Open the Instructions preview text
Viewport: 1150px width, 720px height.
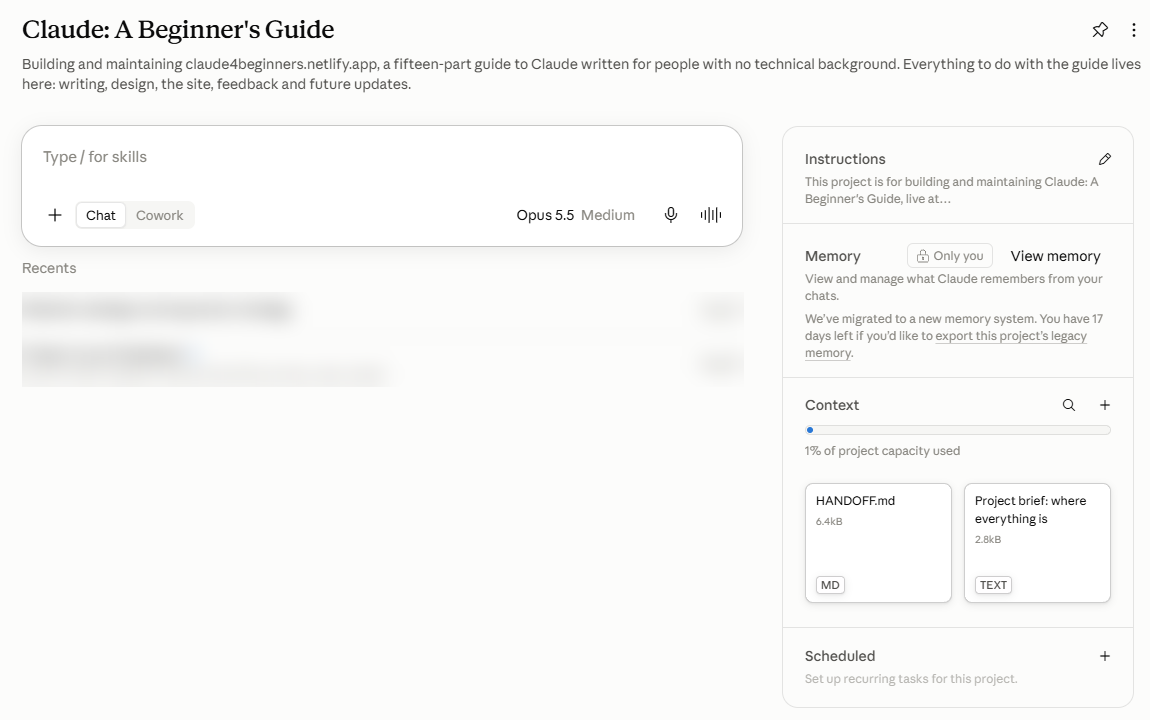(x=951, y=190)
